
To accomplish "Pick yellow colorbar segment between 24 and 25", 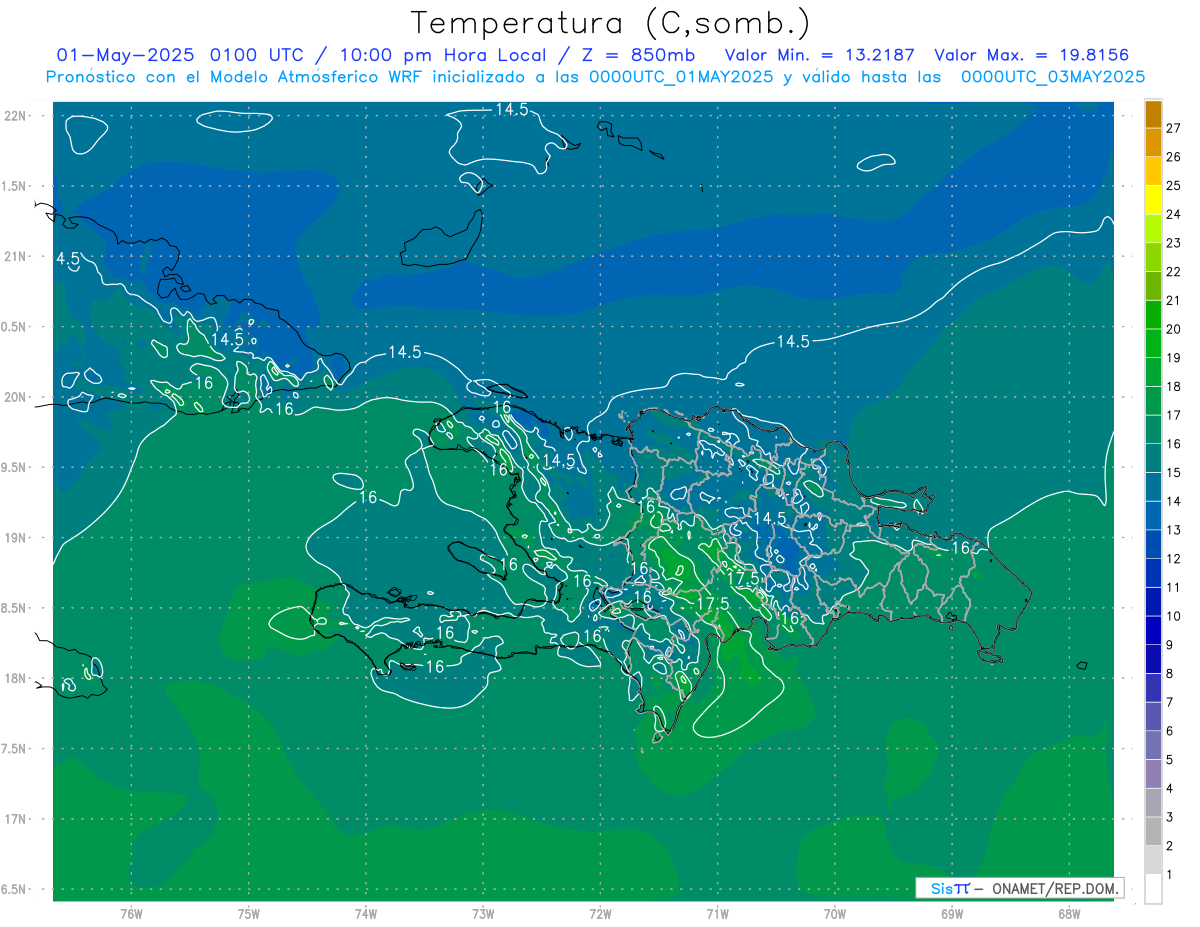I will pyautogui.click(x=1153, y=199).
